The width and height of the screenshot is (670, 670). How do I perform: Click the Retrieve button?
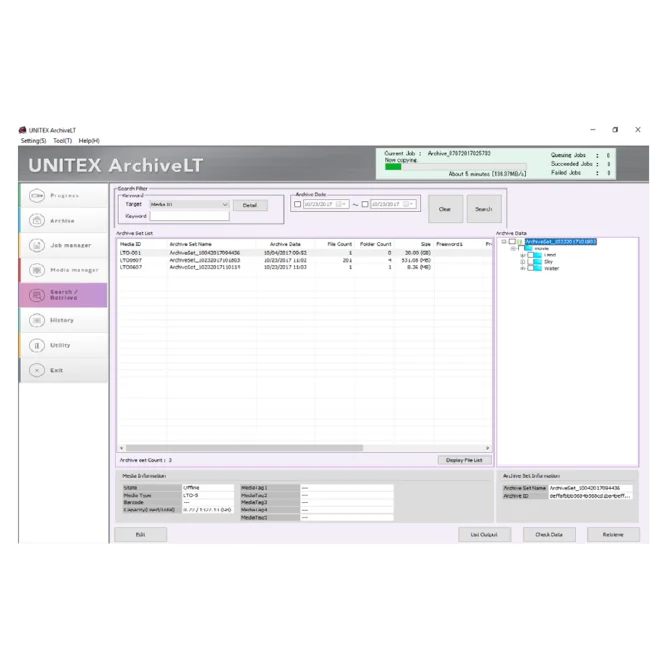[613, 535]
